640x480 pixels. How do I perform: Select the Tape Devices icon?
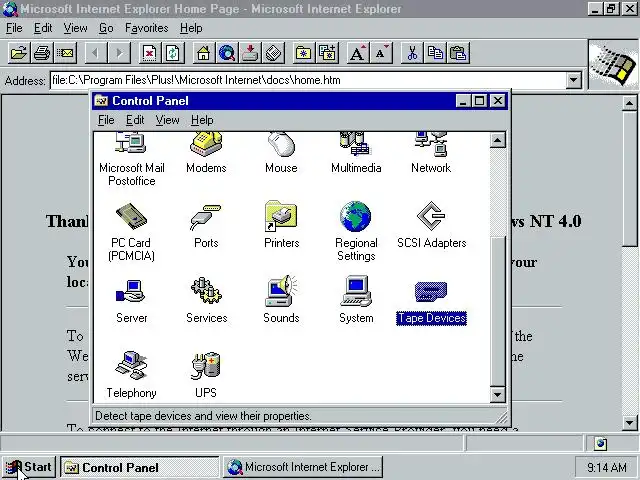coord(431,302)
